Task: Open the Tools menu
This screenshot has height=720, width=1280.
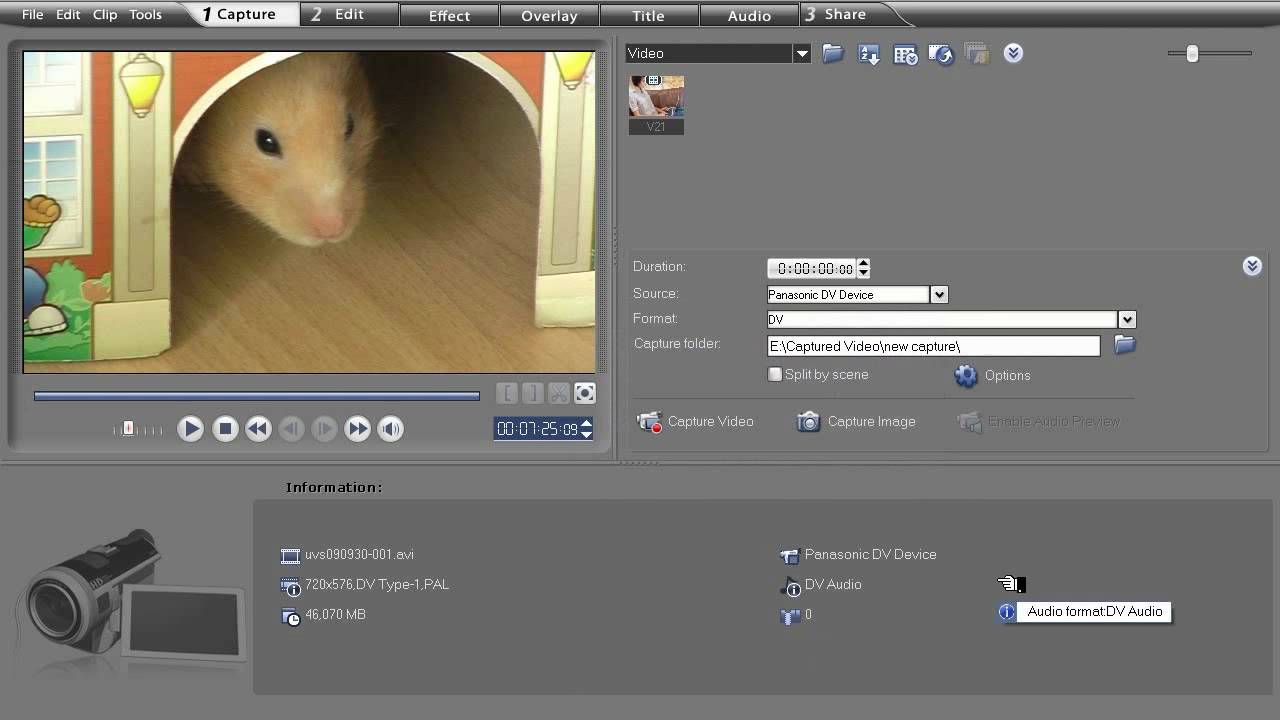Action: 145,15
